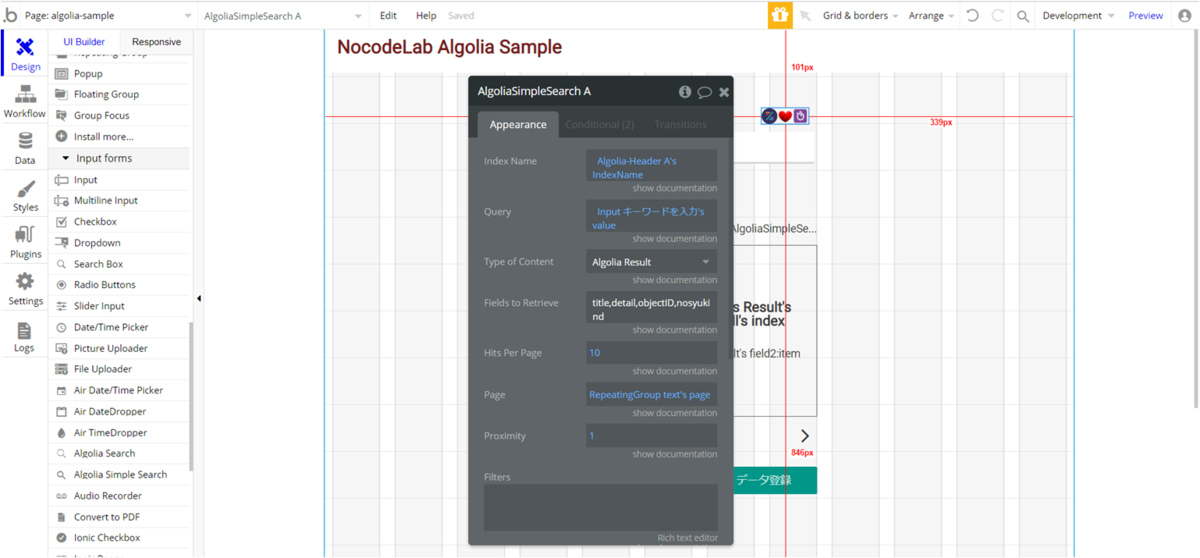Viewport: 1200px width, 558px height.
Task: Open the Workflow section
Action: tap(25, 102)
